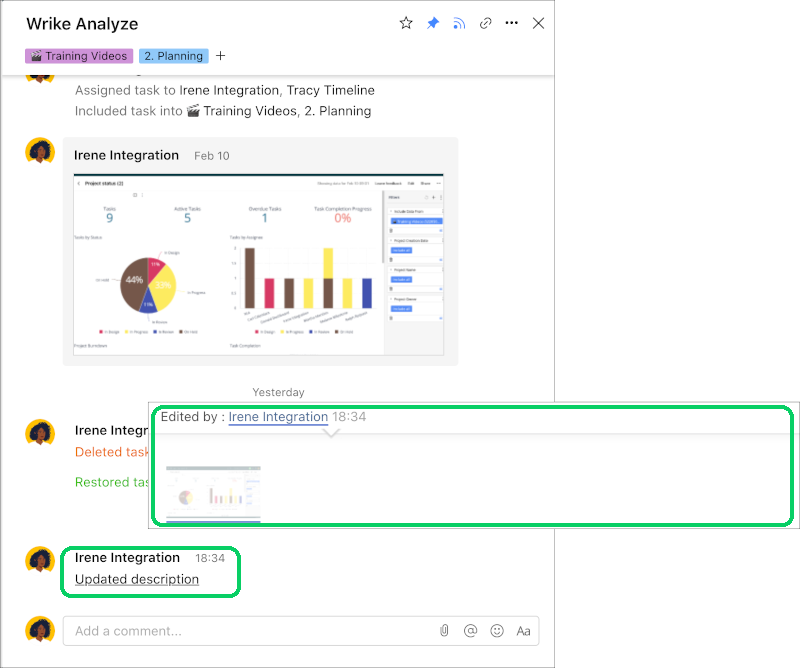
Task: Click the Wrike Analyze task title
Action: point(82,24)
